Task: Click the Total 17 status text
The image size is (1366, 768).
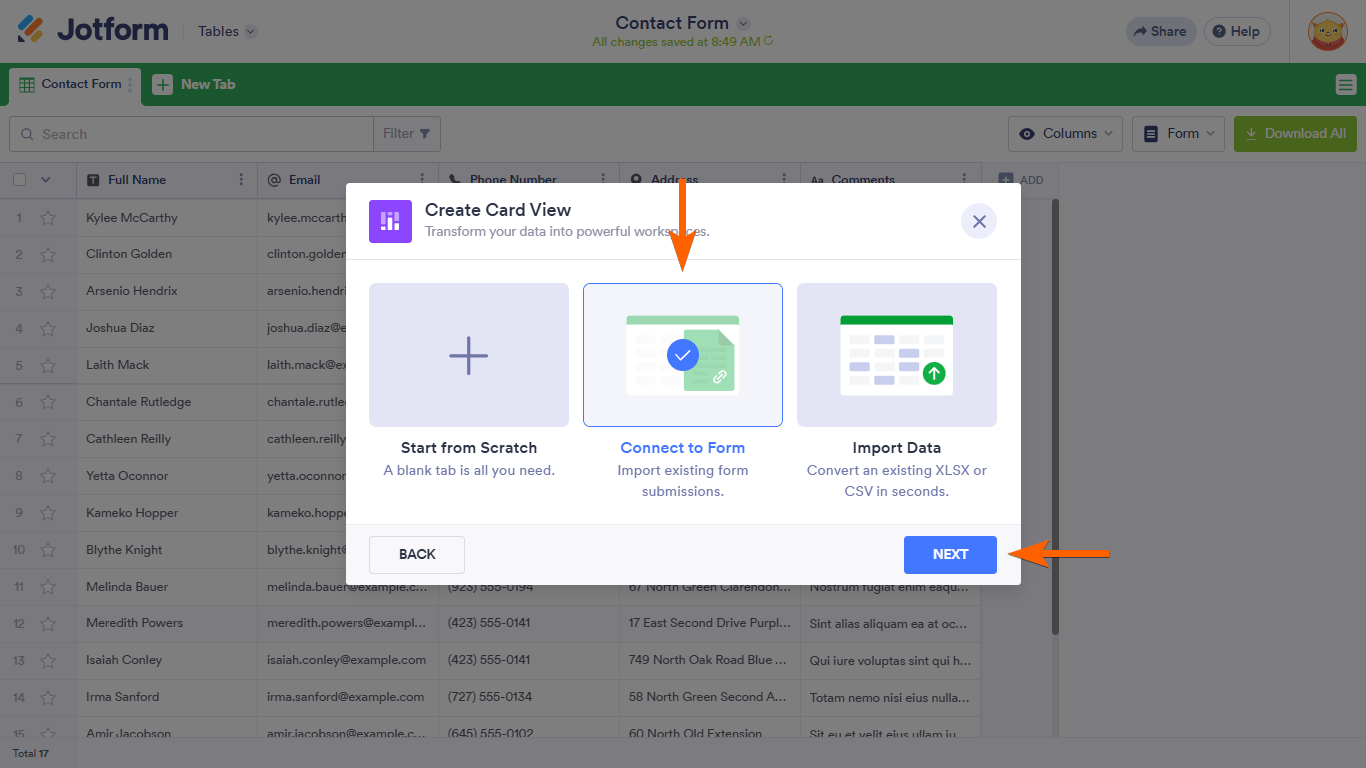Action: click(x=31, y=753)
